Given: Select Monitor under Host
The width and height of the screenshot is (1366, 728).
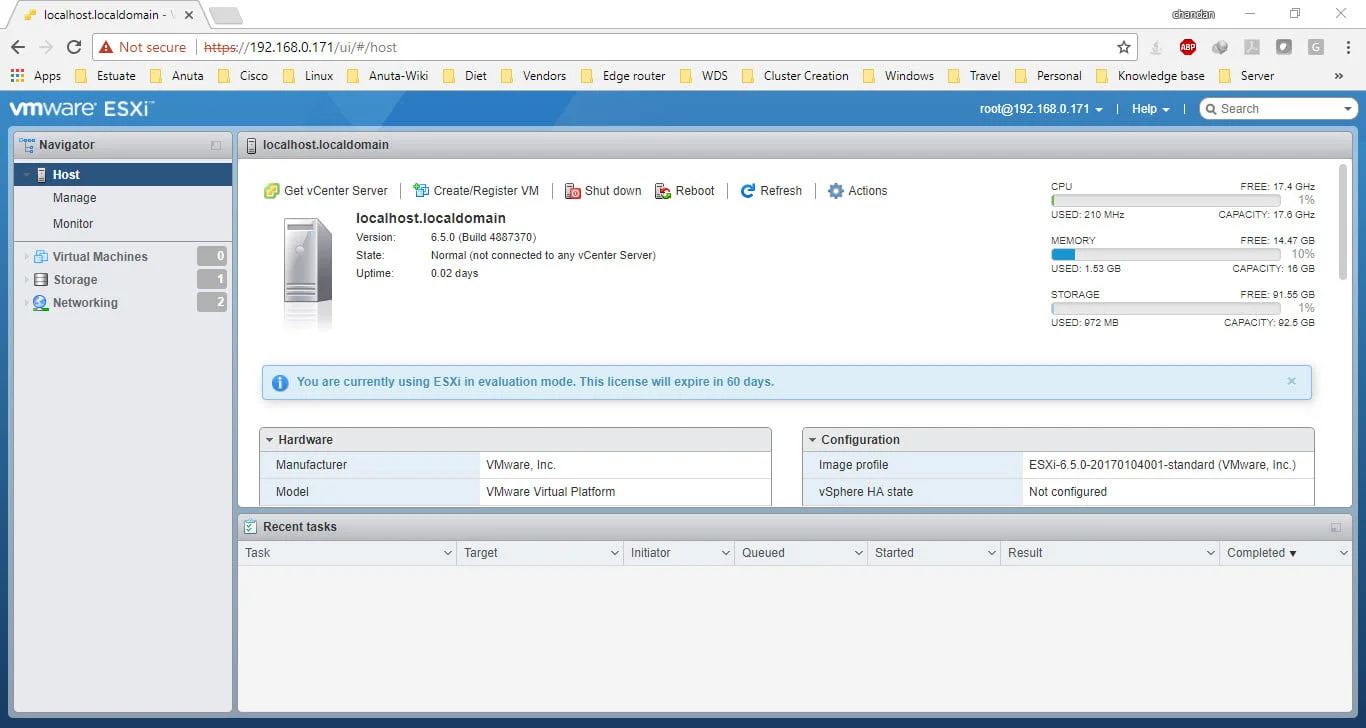Looking at the screenshot, I should click(73, 224).
